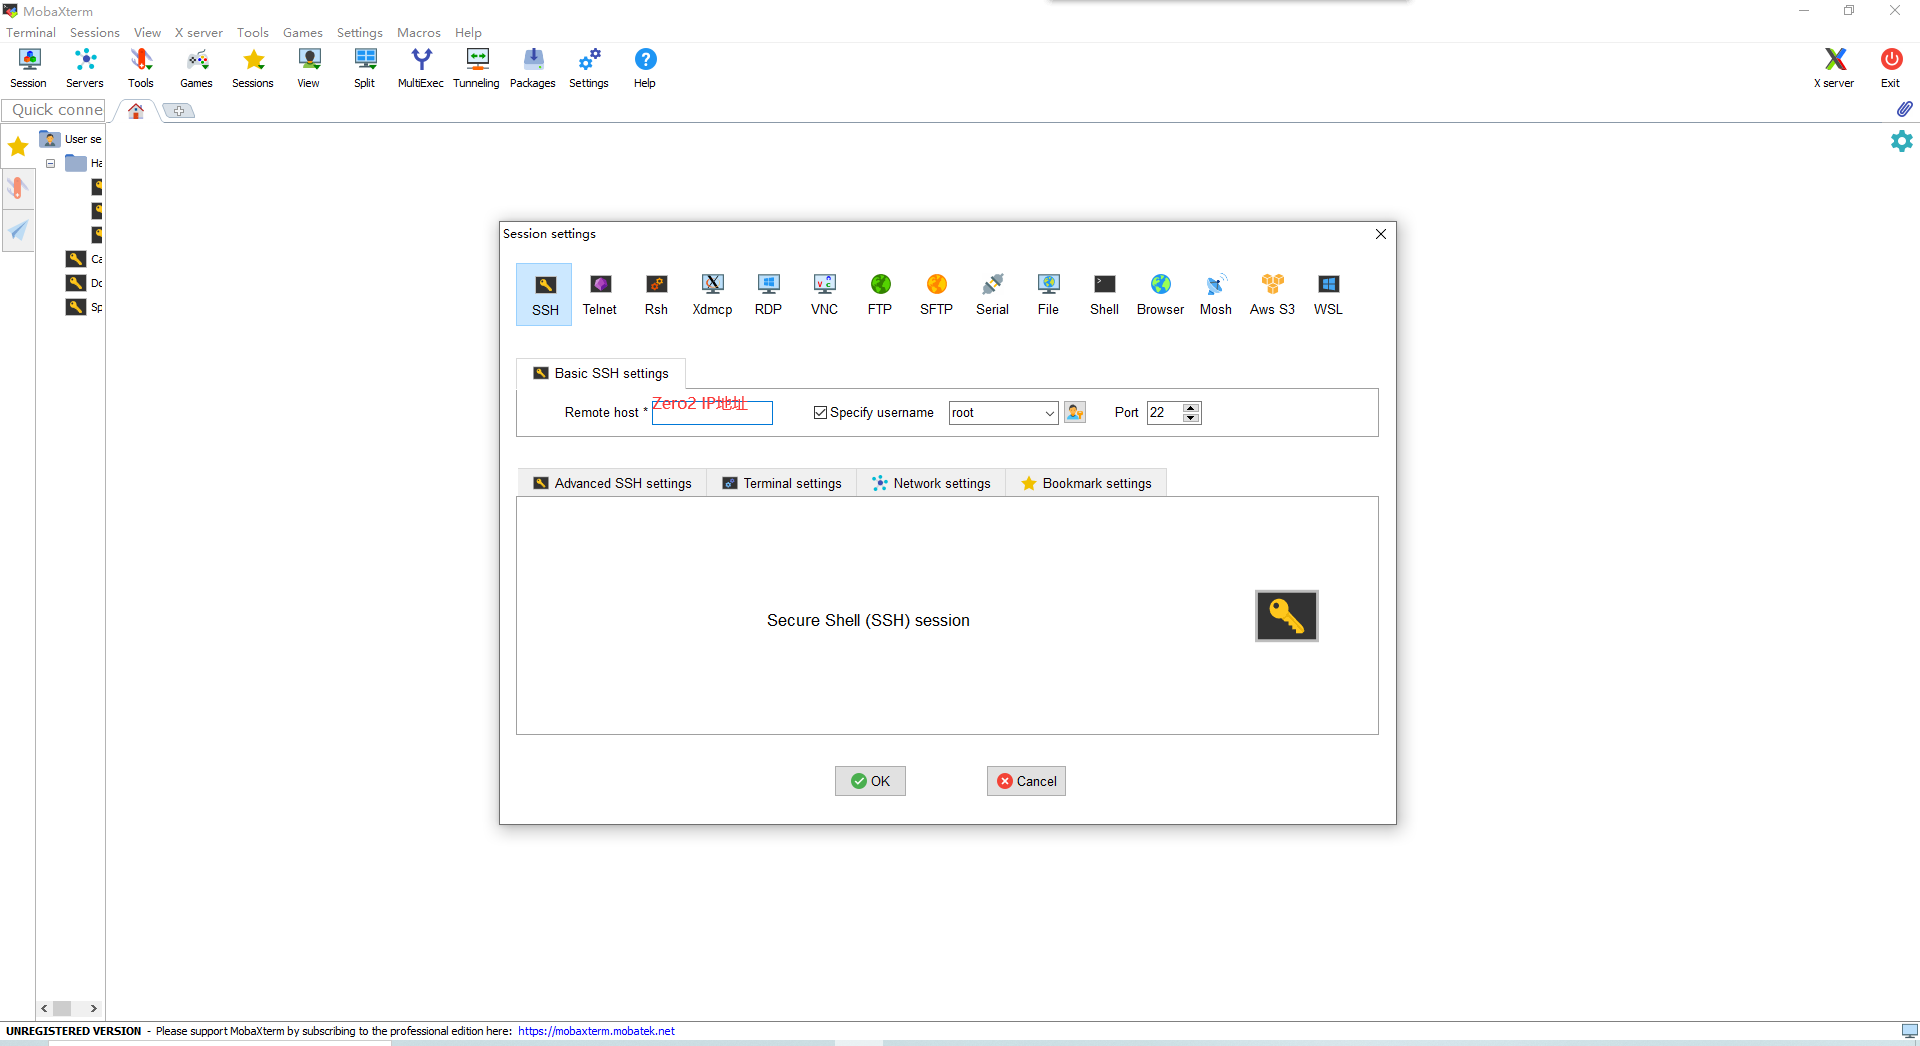
Task: Pick the SFTP session type
Action: (936, 294)
